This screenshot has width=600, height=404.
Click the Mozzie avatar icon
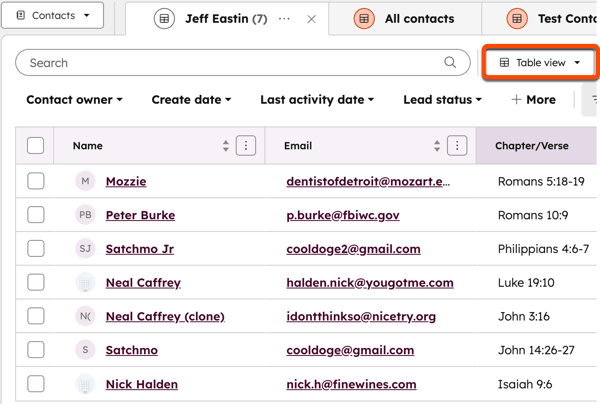point(86,181)
